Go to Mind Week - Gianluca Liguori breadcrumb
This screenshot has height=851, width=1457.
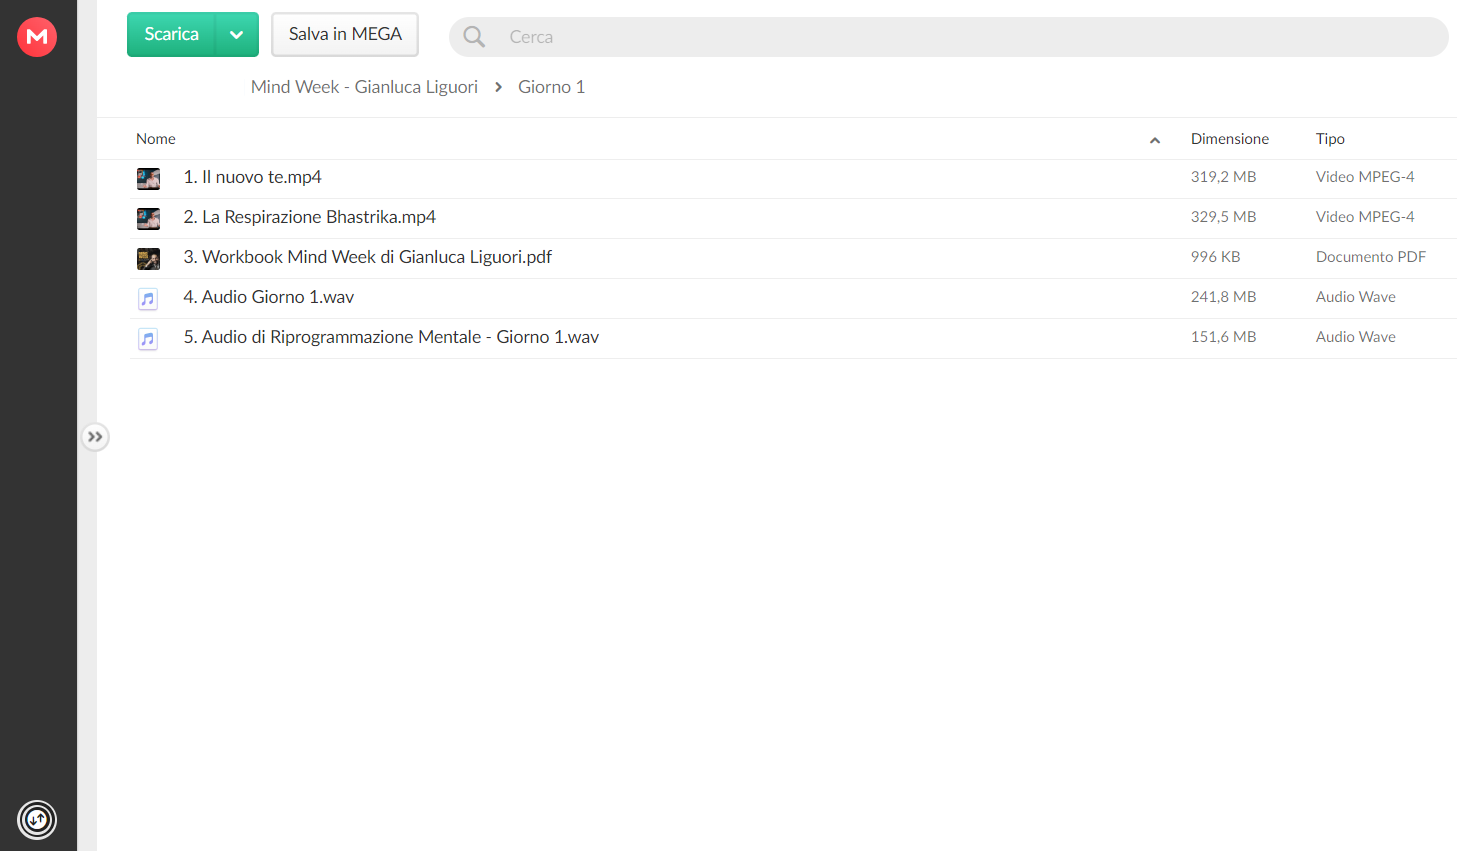(x=364, y=87)
